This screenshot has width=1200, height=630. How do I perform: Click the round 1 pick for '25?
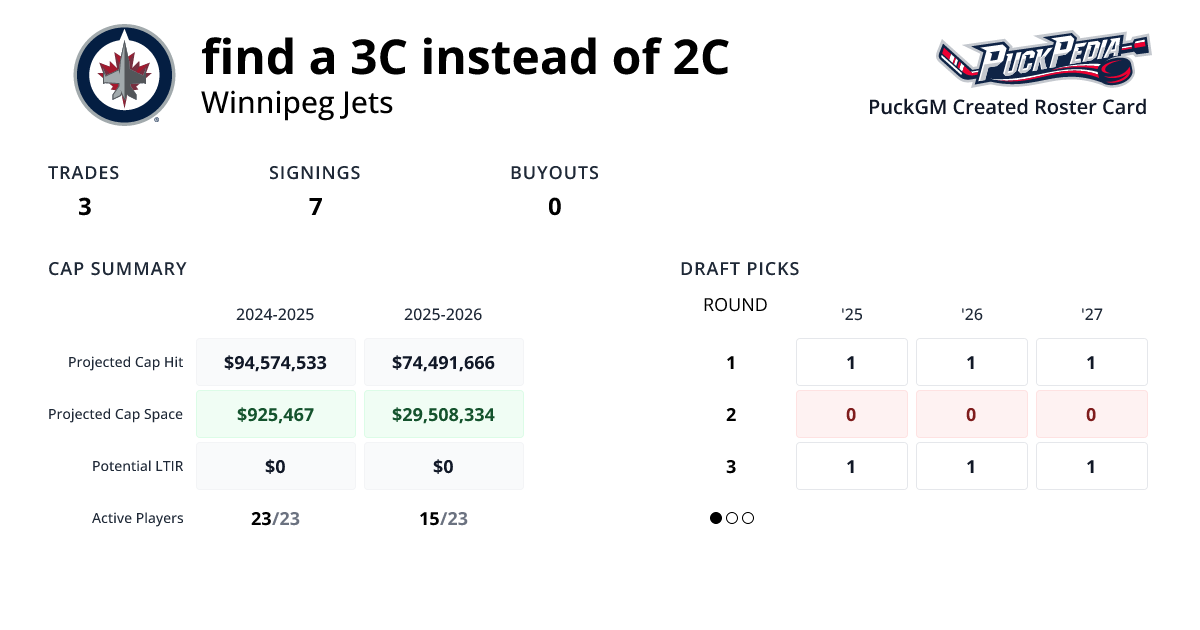(851, 362)
